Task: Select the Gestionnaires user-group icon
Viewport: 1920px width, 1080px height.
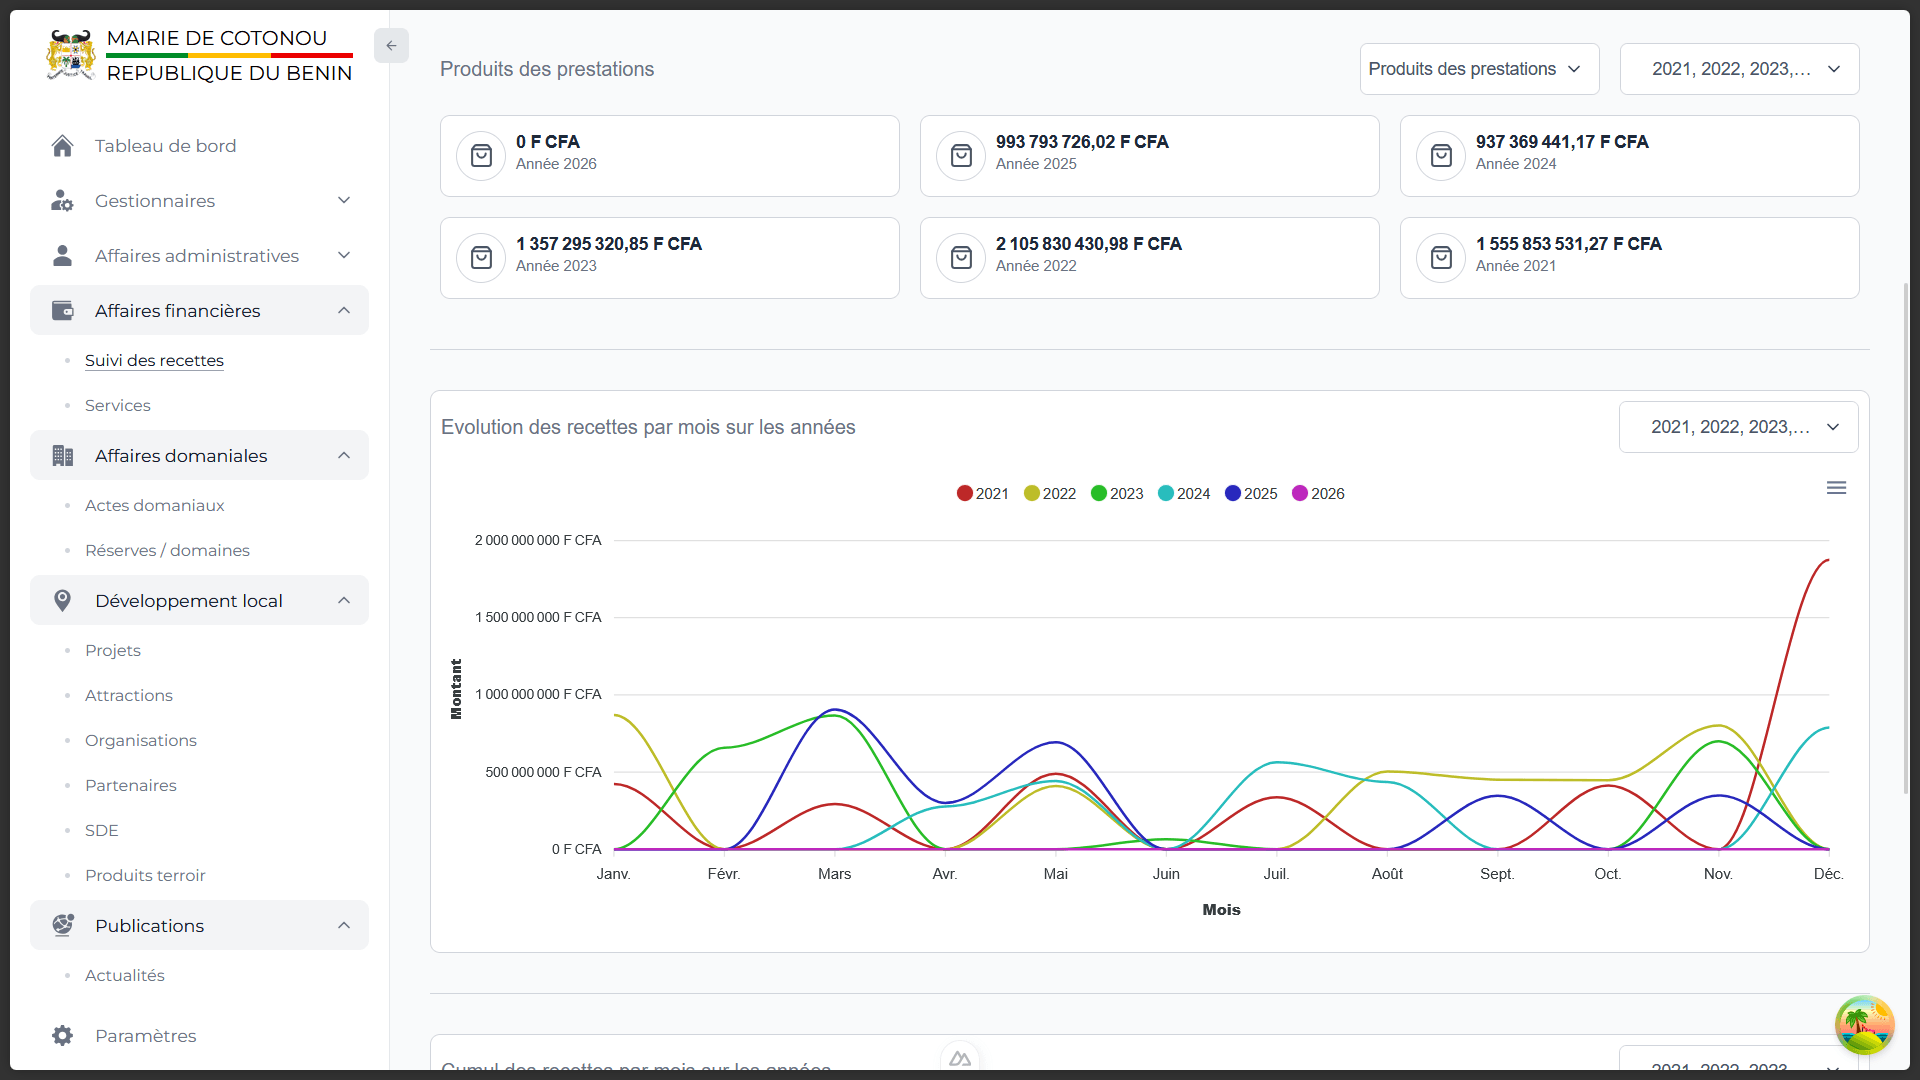Action: coord(62,200)
